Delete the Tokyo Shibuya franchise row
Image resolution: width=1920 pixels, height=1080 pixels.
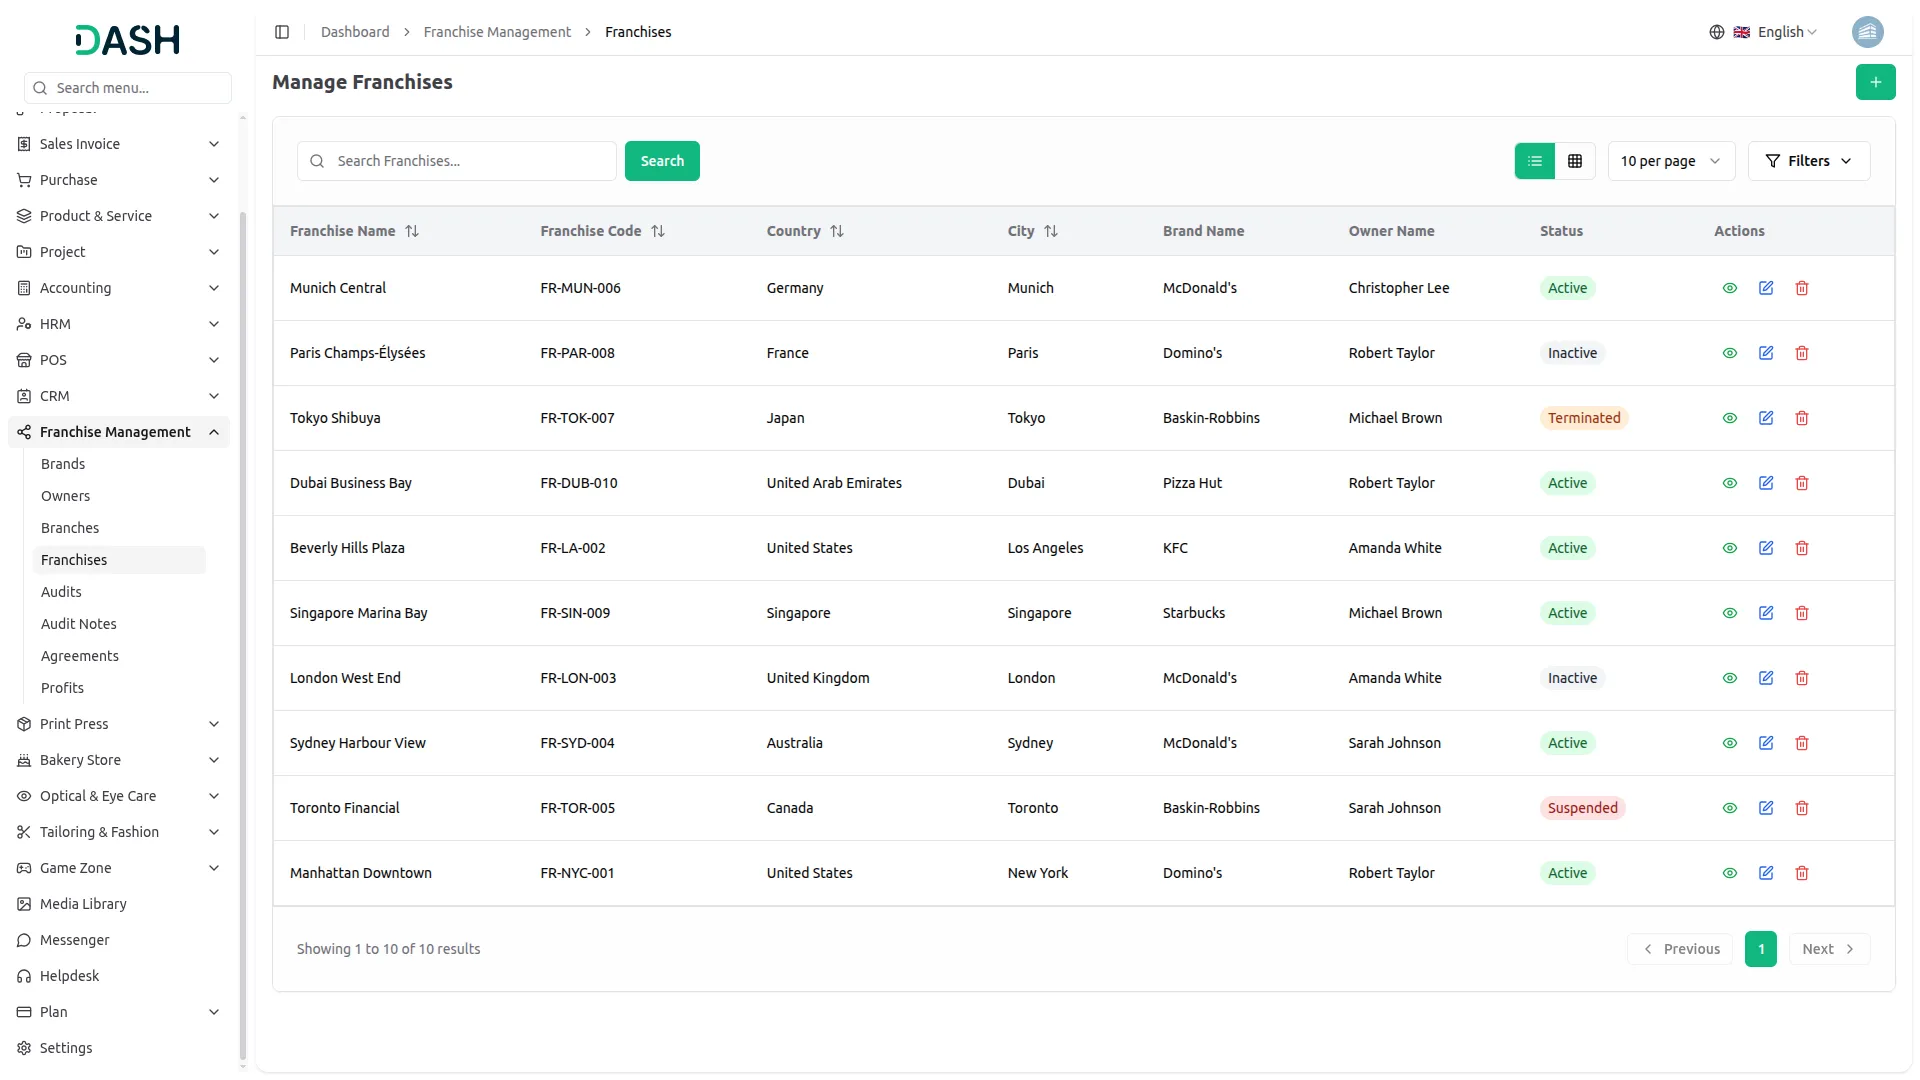tap(1801, 418)
